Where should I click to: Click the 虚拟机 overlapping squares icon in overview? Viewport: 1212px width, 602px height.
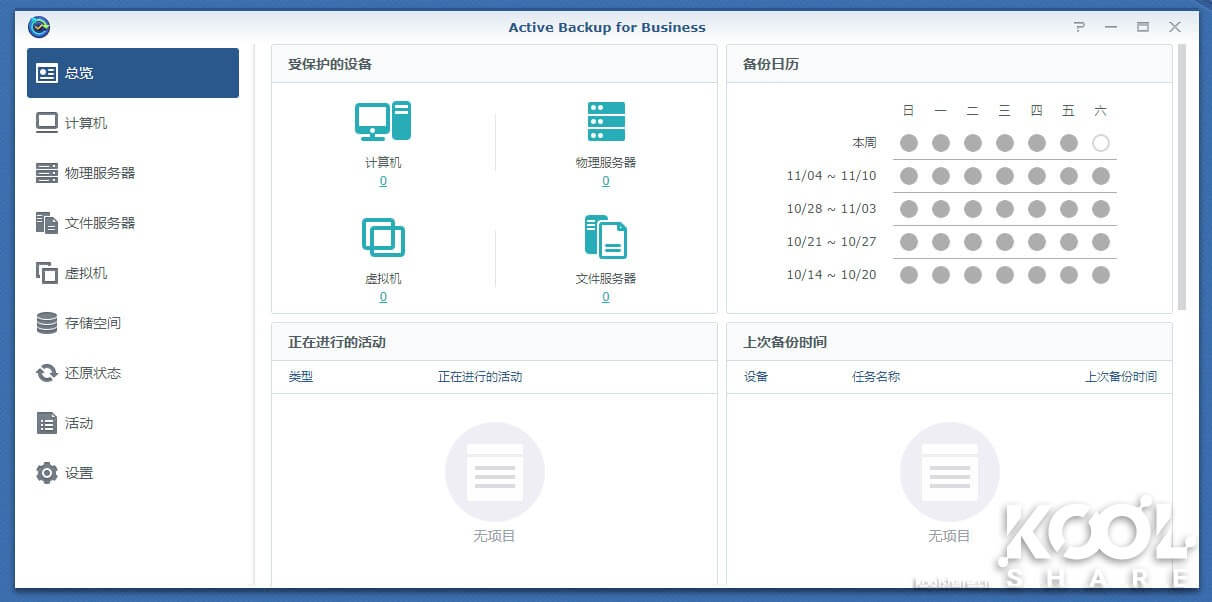[x=383, y=238]
